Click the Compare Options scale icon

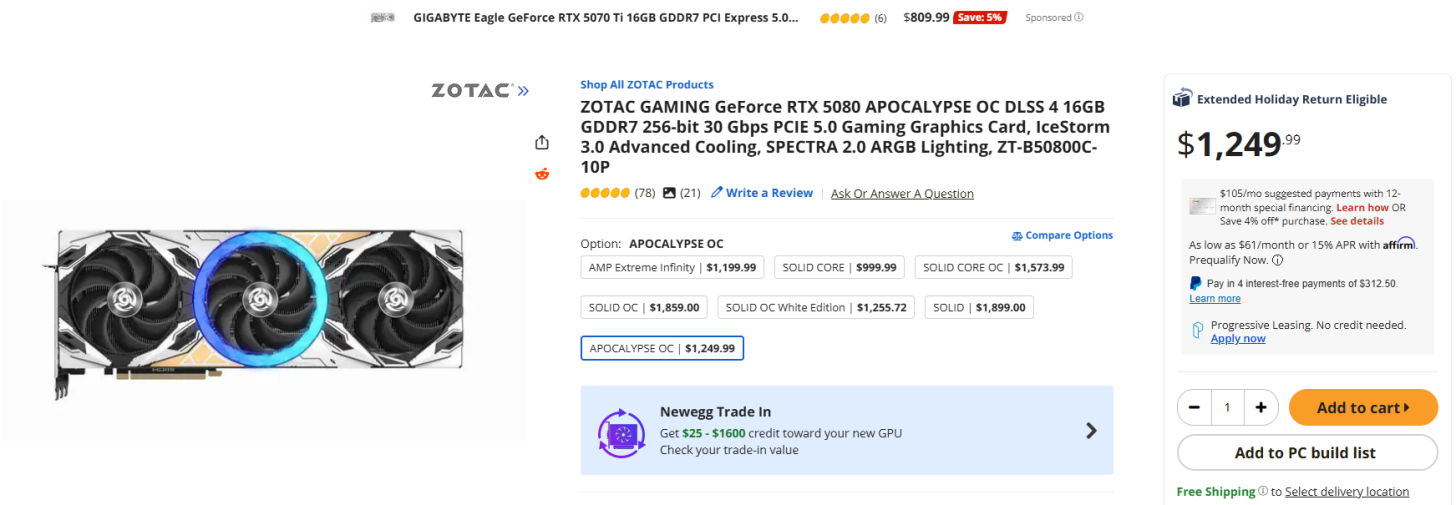(x=1017, y=236)
